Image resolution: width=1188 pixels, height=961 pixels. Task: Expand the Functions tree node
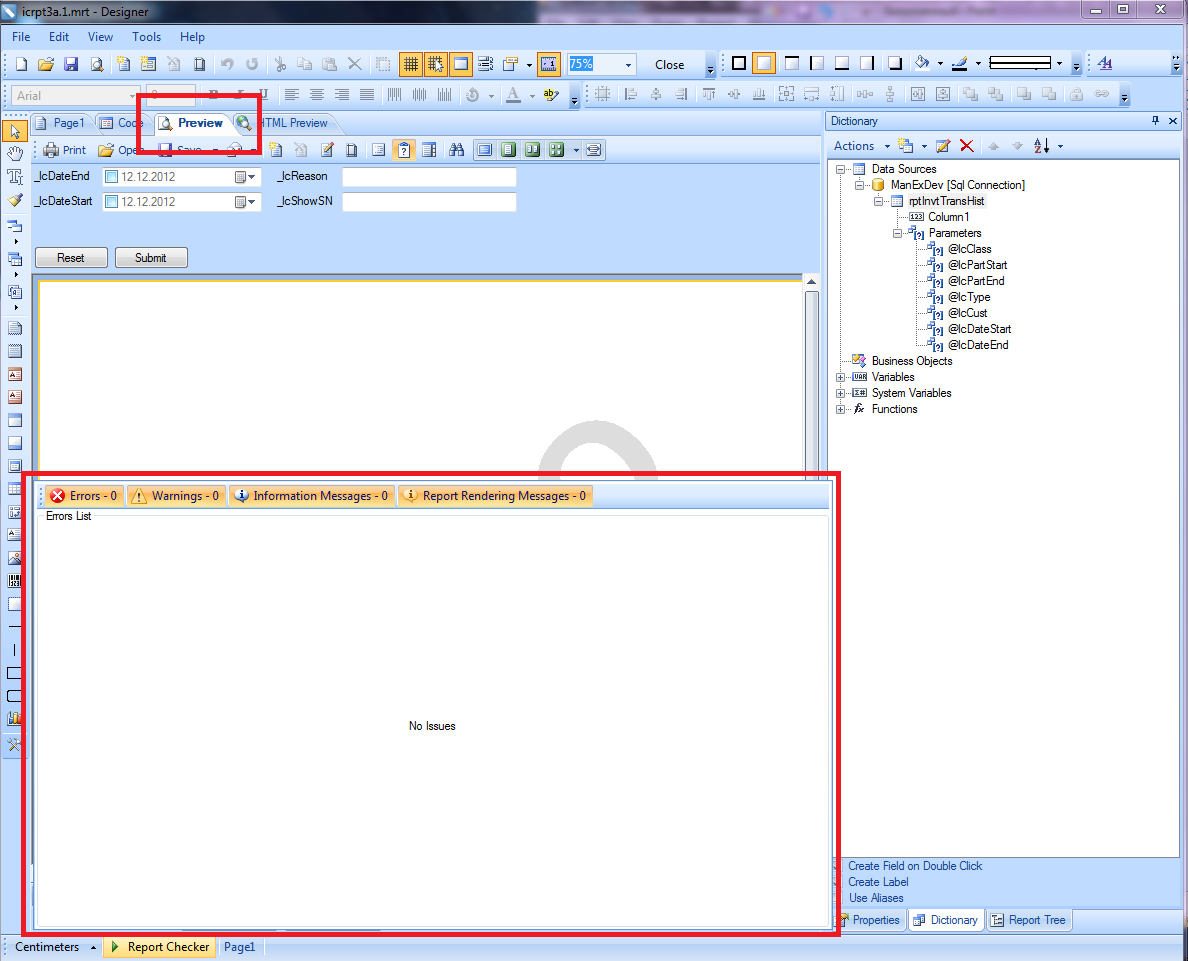(x=840, y=409)
